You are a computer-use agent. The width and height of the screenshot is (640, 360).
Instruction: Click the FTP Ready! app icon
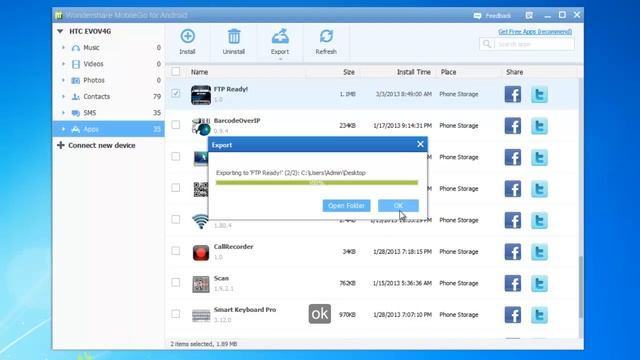coord(201,95)
